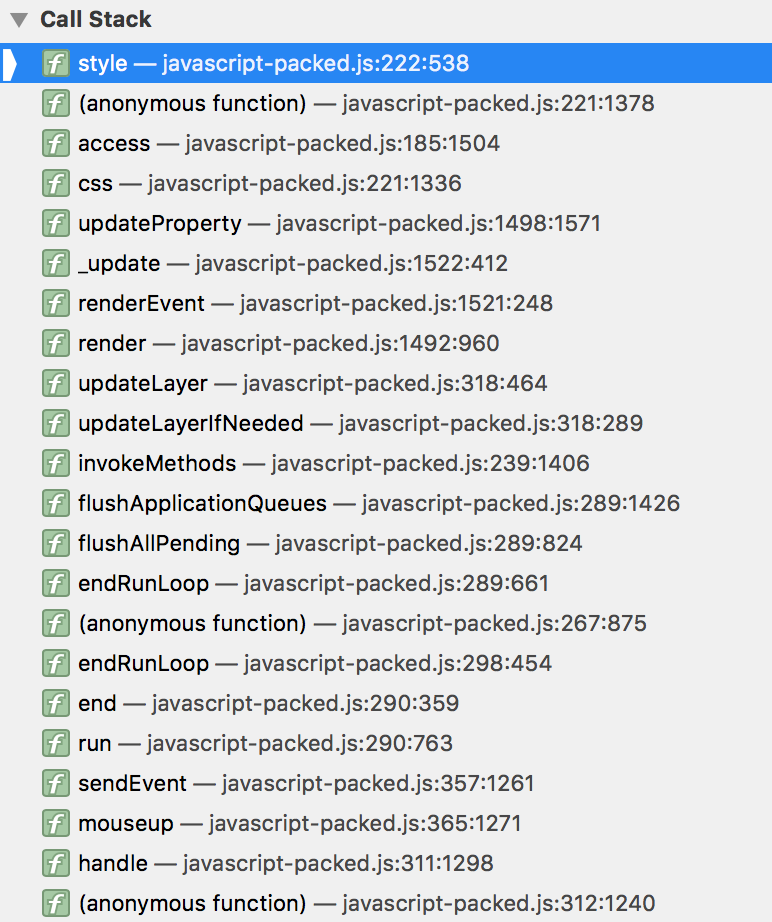Go to flushApplicationQueues frame
The image size is (772, 922).
[378, 504]
